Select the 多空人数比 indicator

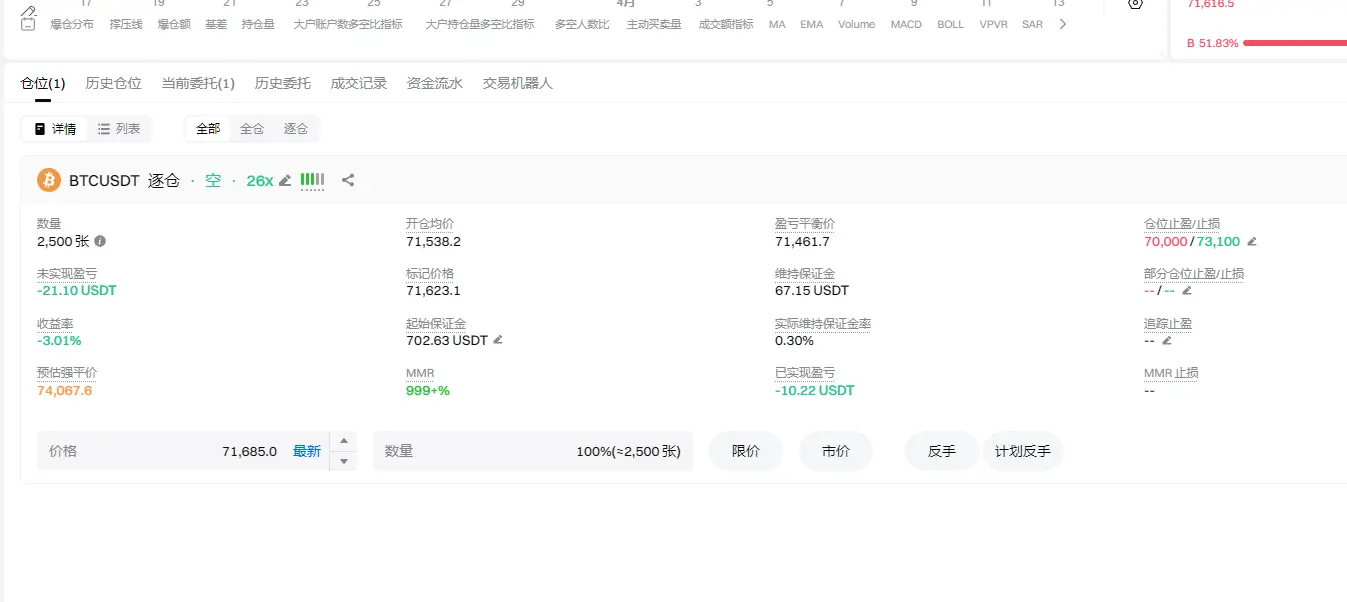tap(582, 24)
